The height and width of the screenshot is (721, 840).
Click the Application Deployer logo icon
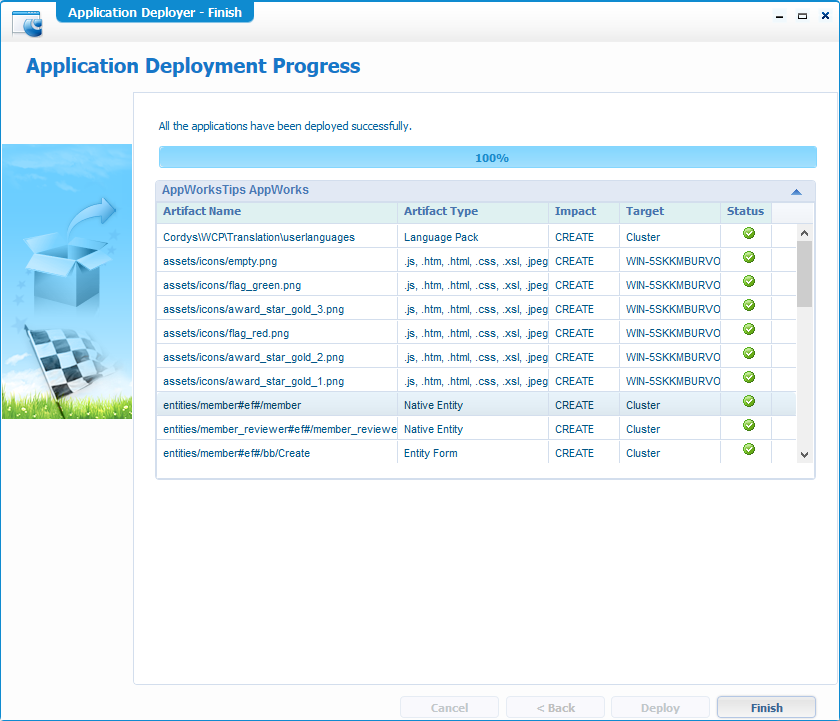tap(27, 22)
